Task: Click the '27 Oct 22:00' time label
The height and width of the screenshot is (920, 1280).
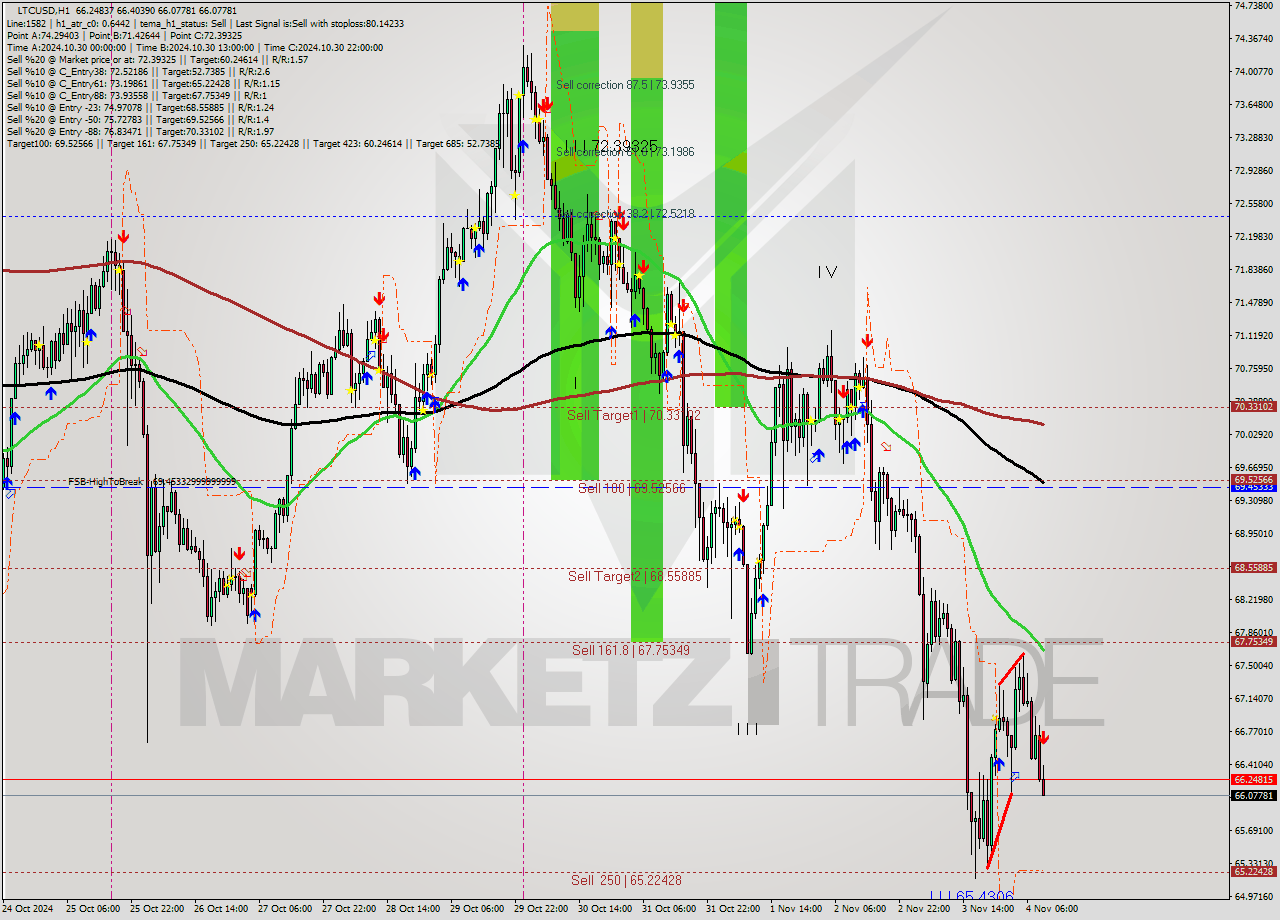Action: coord(349,908)
